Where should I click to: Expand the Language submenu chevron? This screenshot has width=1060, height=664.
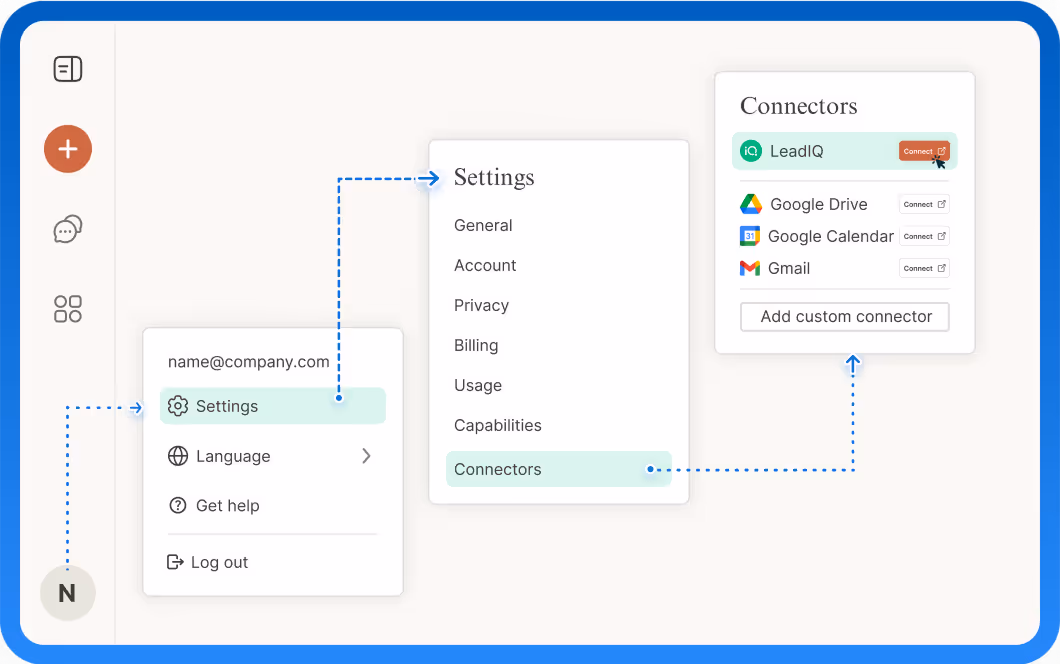[x=366, y=456]
